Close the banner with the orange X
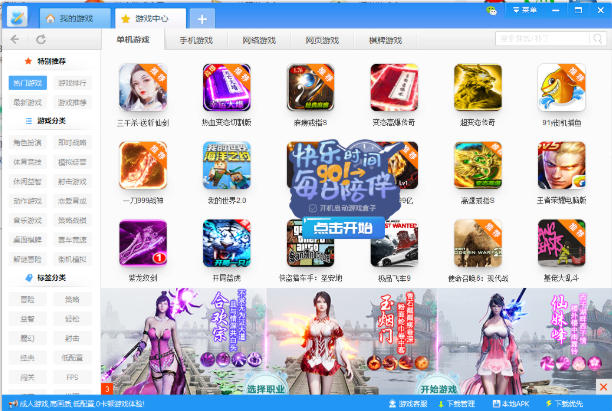 coord(603,387)
